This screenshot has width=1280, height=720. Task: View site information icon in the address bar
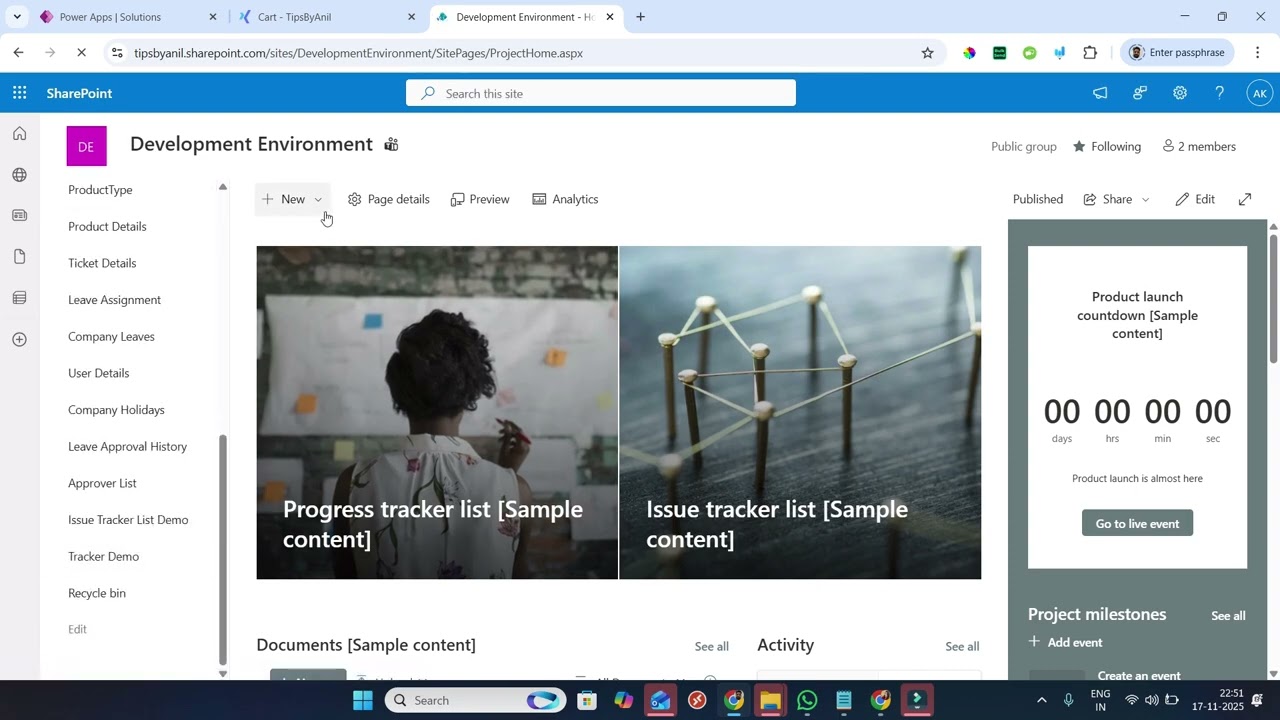[117, 53]
